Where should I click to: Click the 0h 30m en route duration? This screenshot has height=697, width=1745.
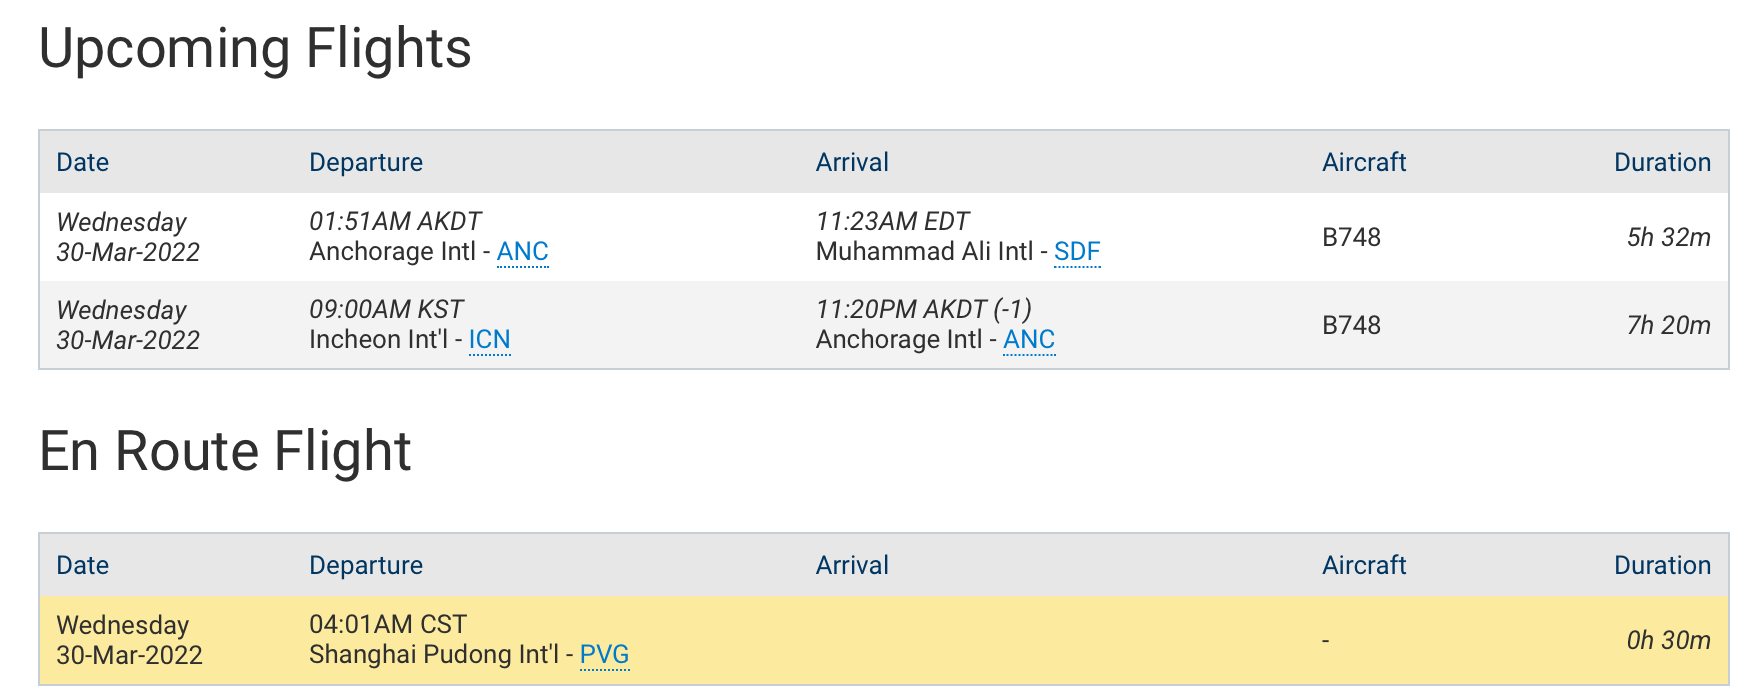click(x=1668, y=641)
